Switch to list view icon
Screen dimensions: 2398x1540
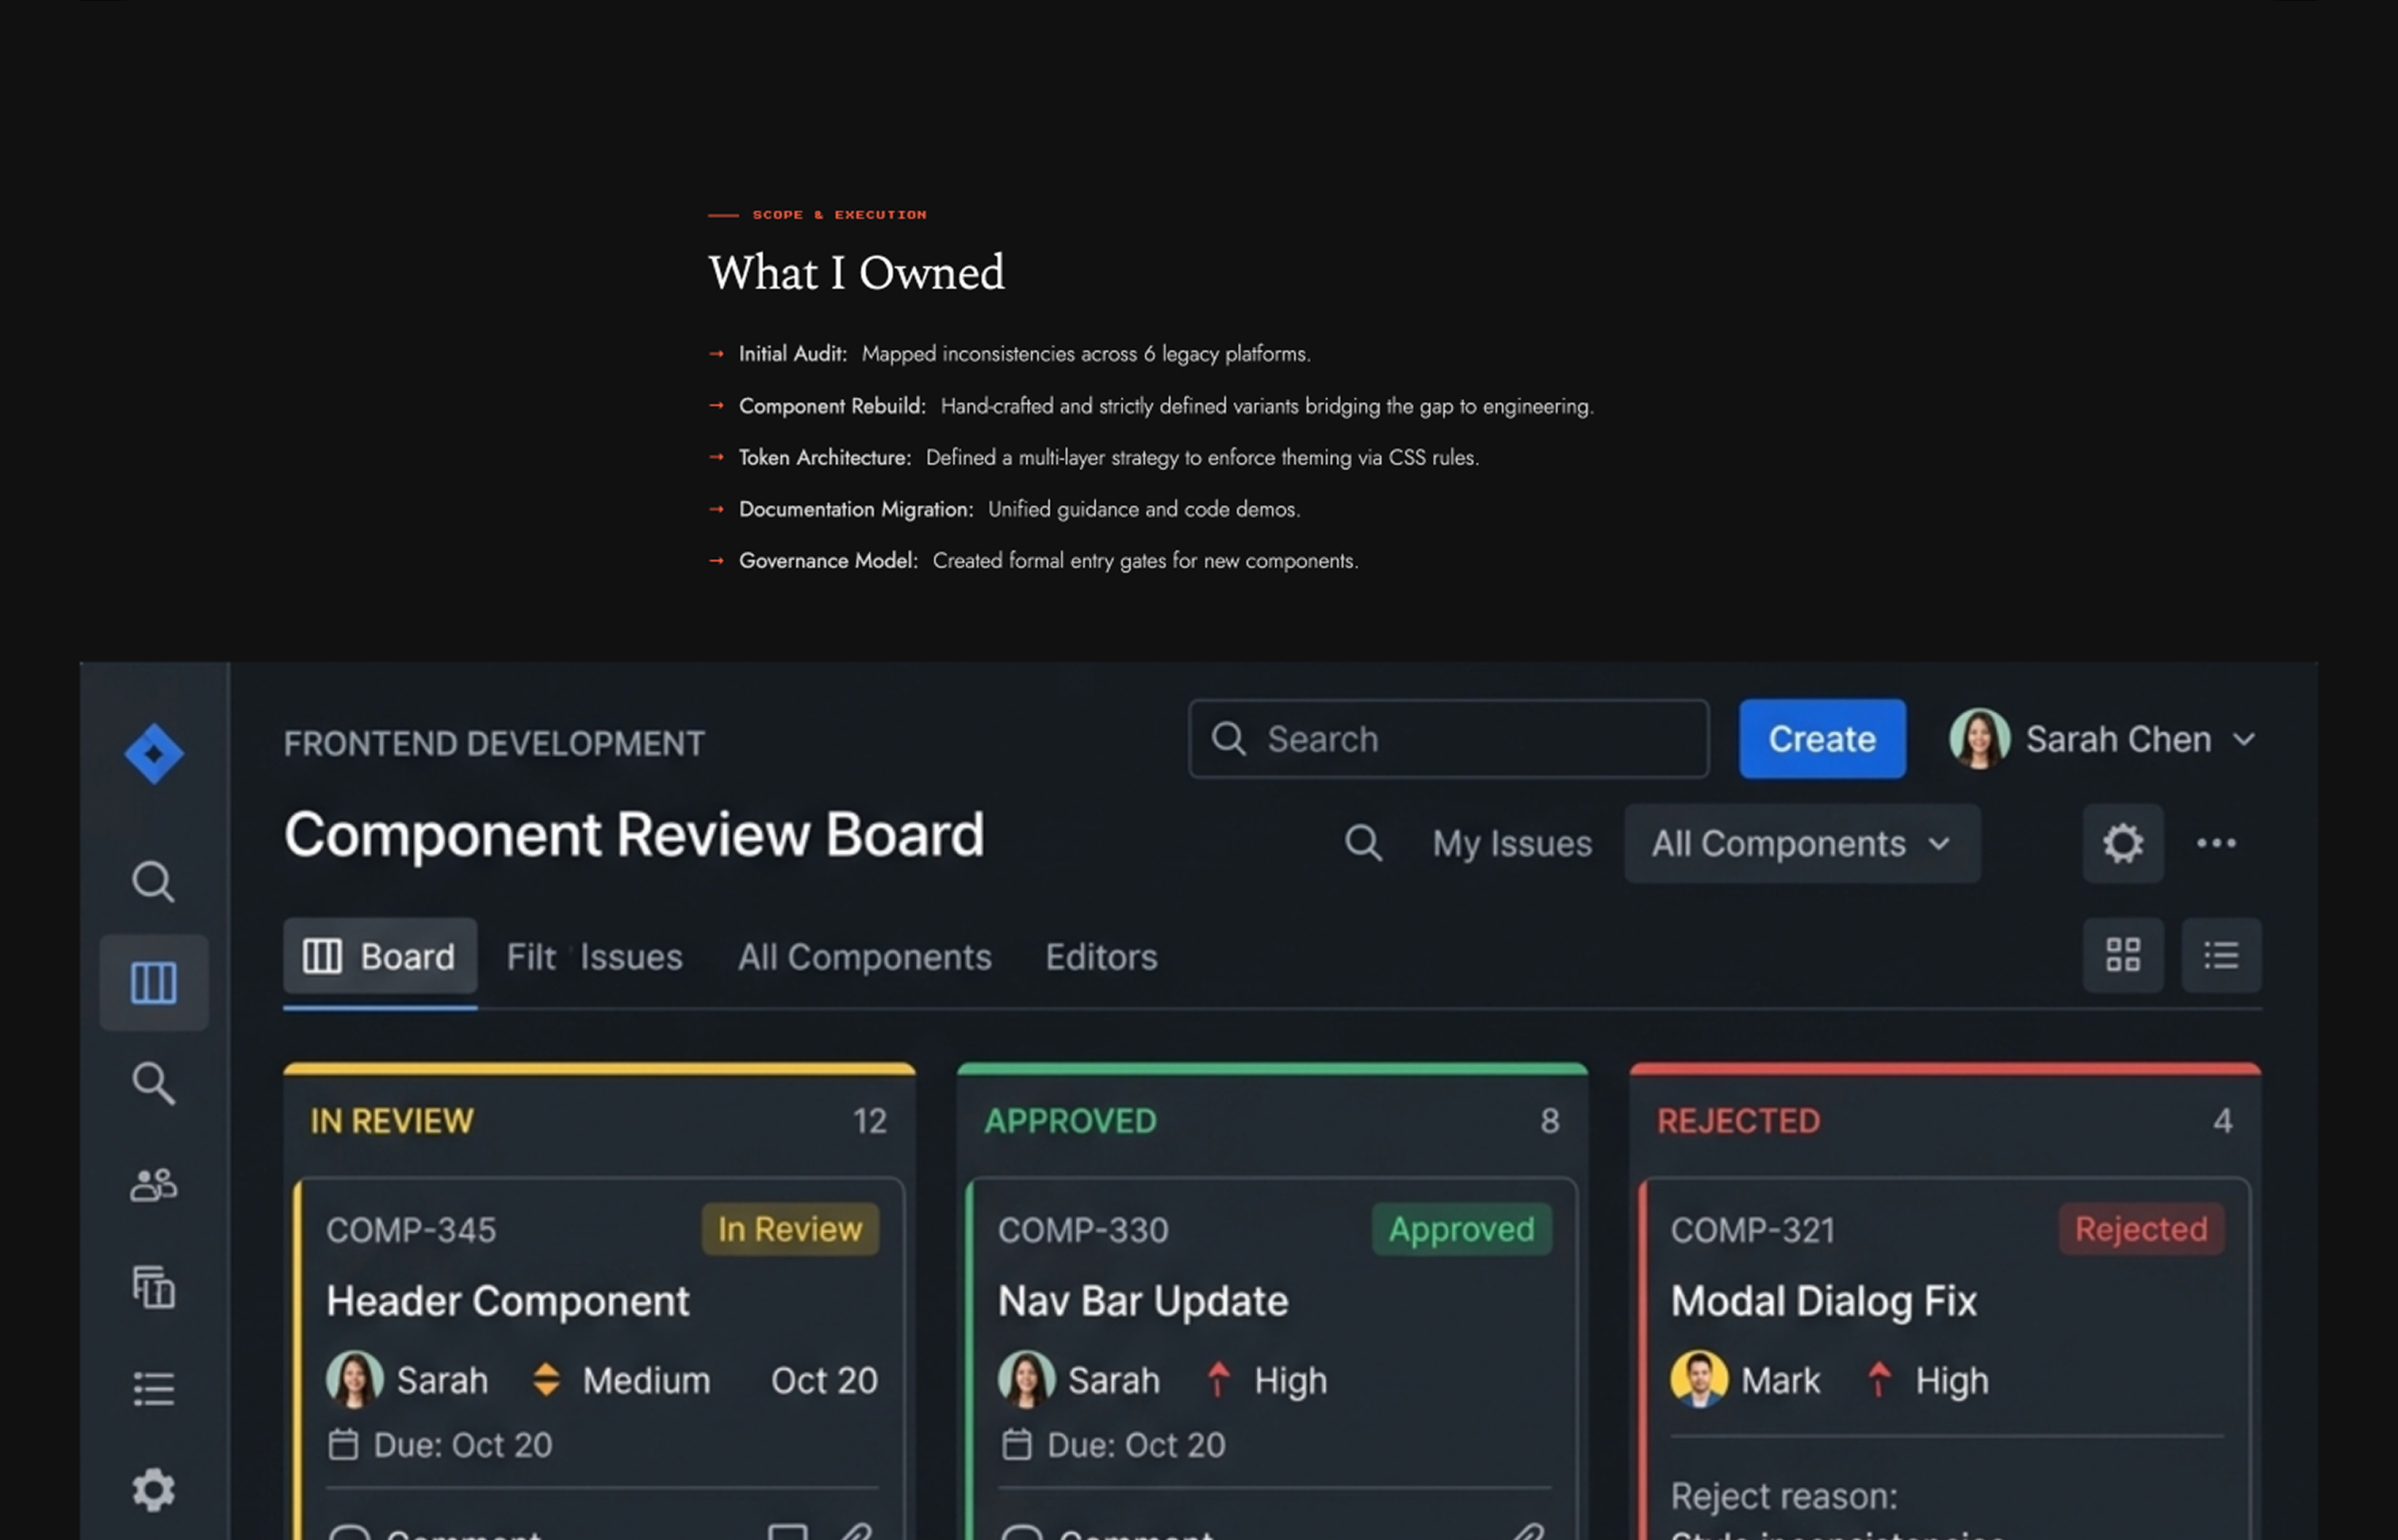[x=2221, y=955]
